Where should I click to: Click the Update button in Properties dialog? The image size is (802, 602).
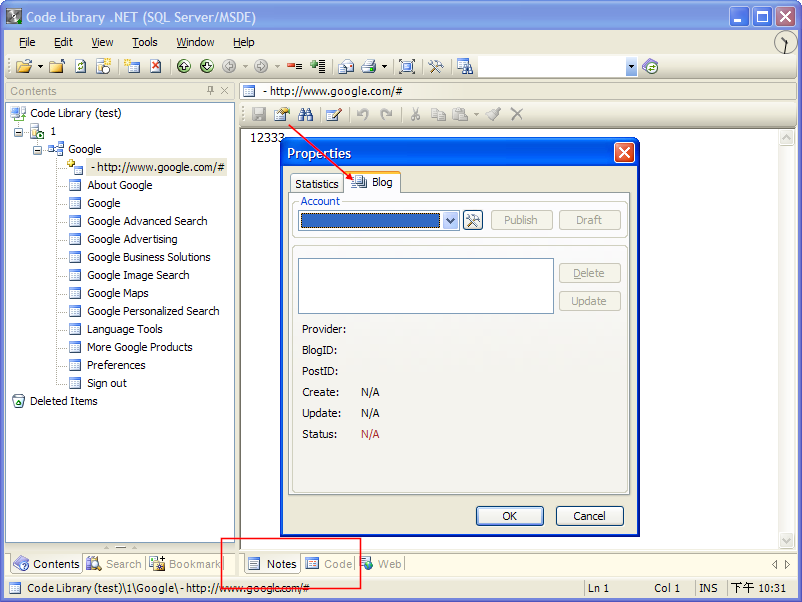589,301
